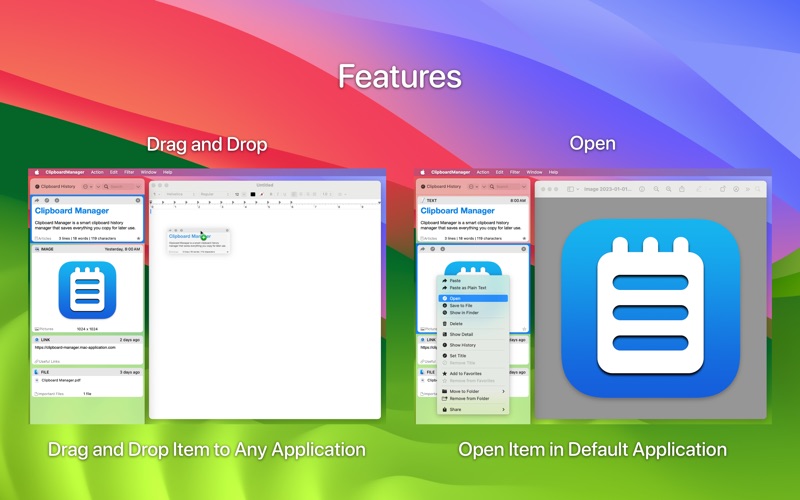This screenshot has height=500, width=800.
Task: Open list style dropdown in TextEdit toolbar
Action: (x=342, y=194)
